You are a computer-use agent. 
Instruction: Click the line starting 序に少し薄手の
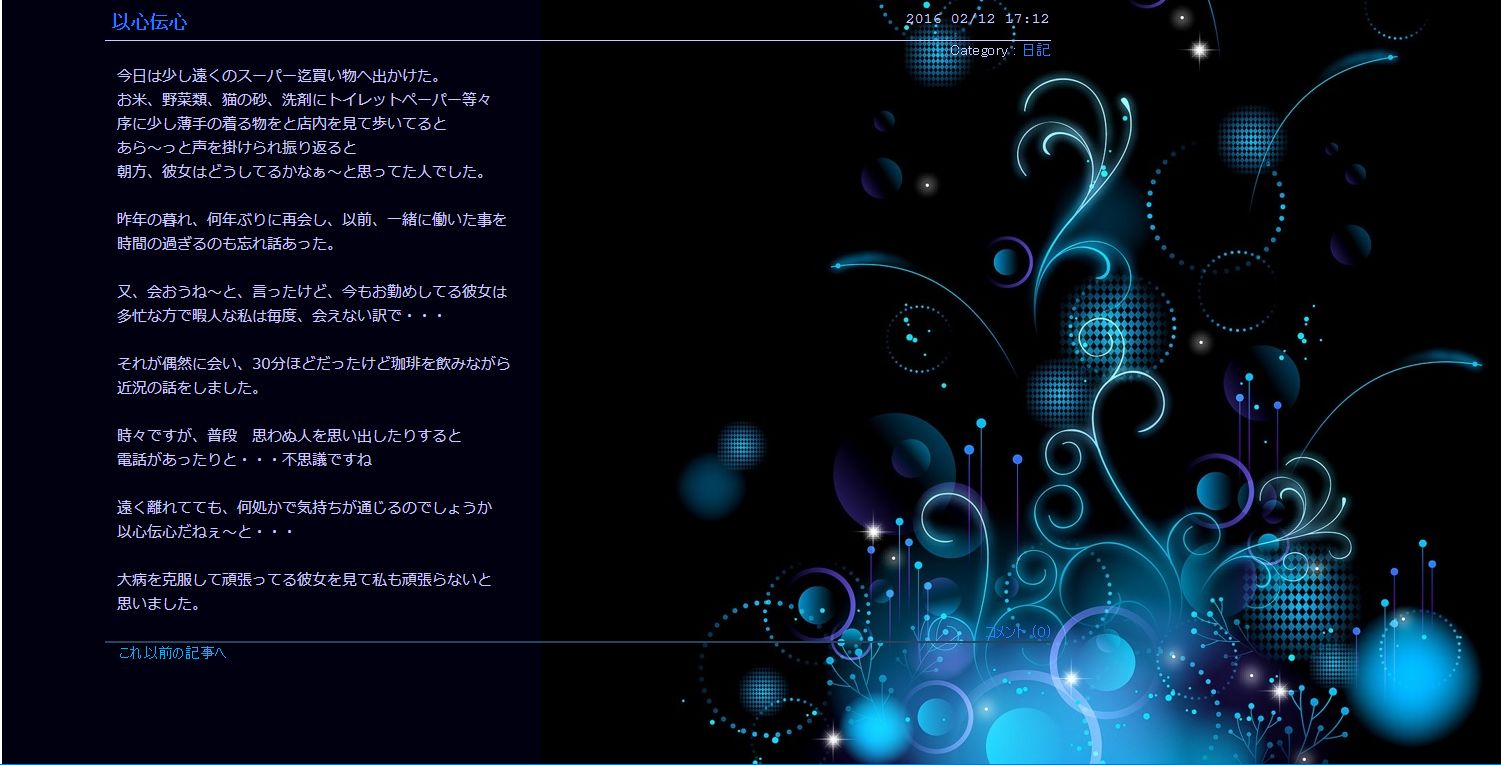click(281, 124)
